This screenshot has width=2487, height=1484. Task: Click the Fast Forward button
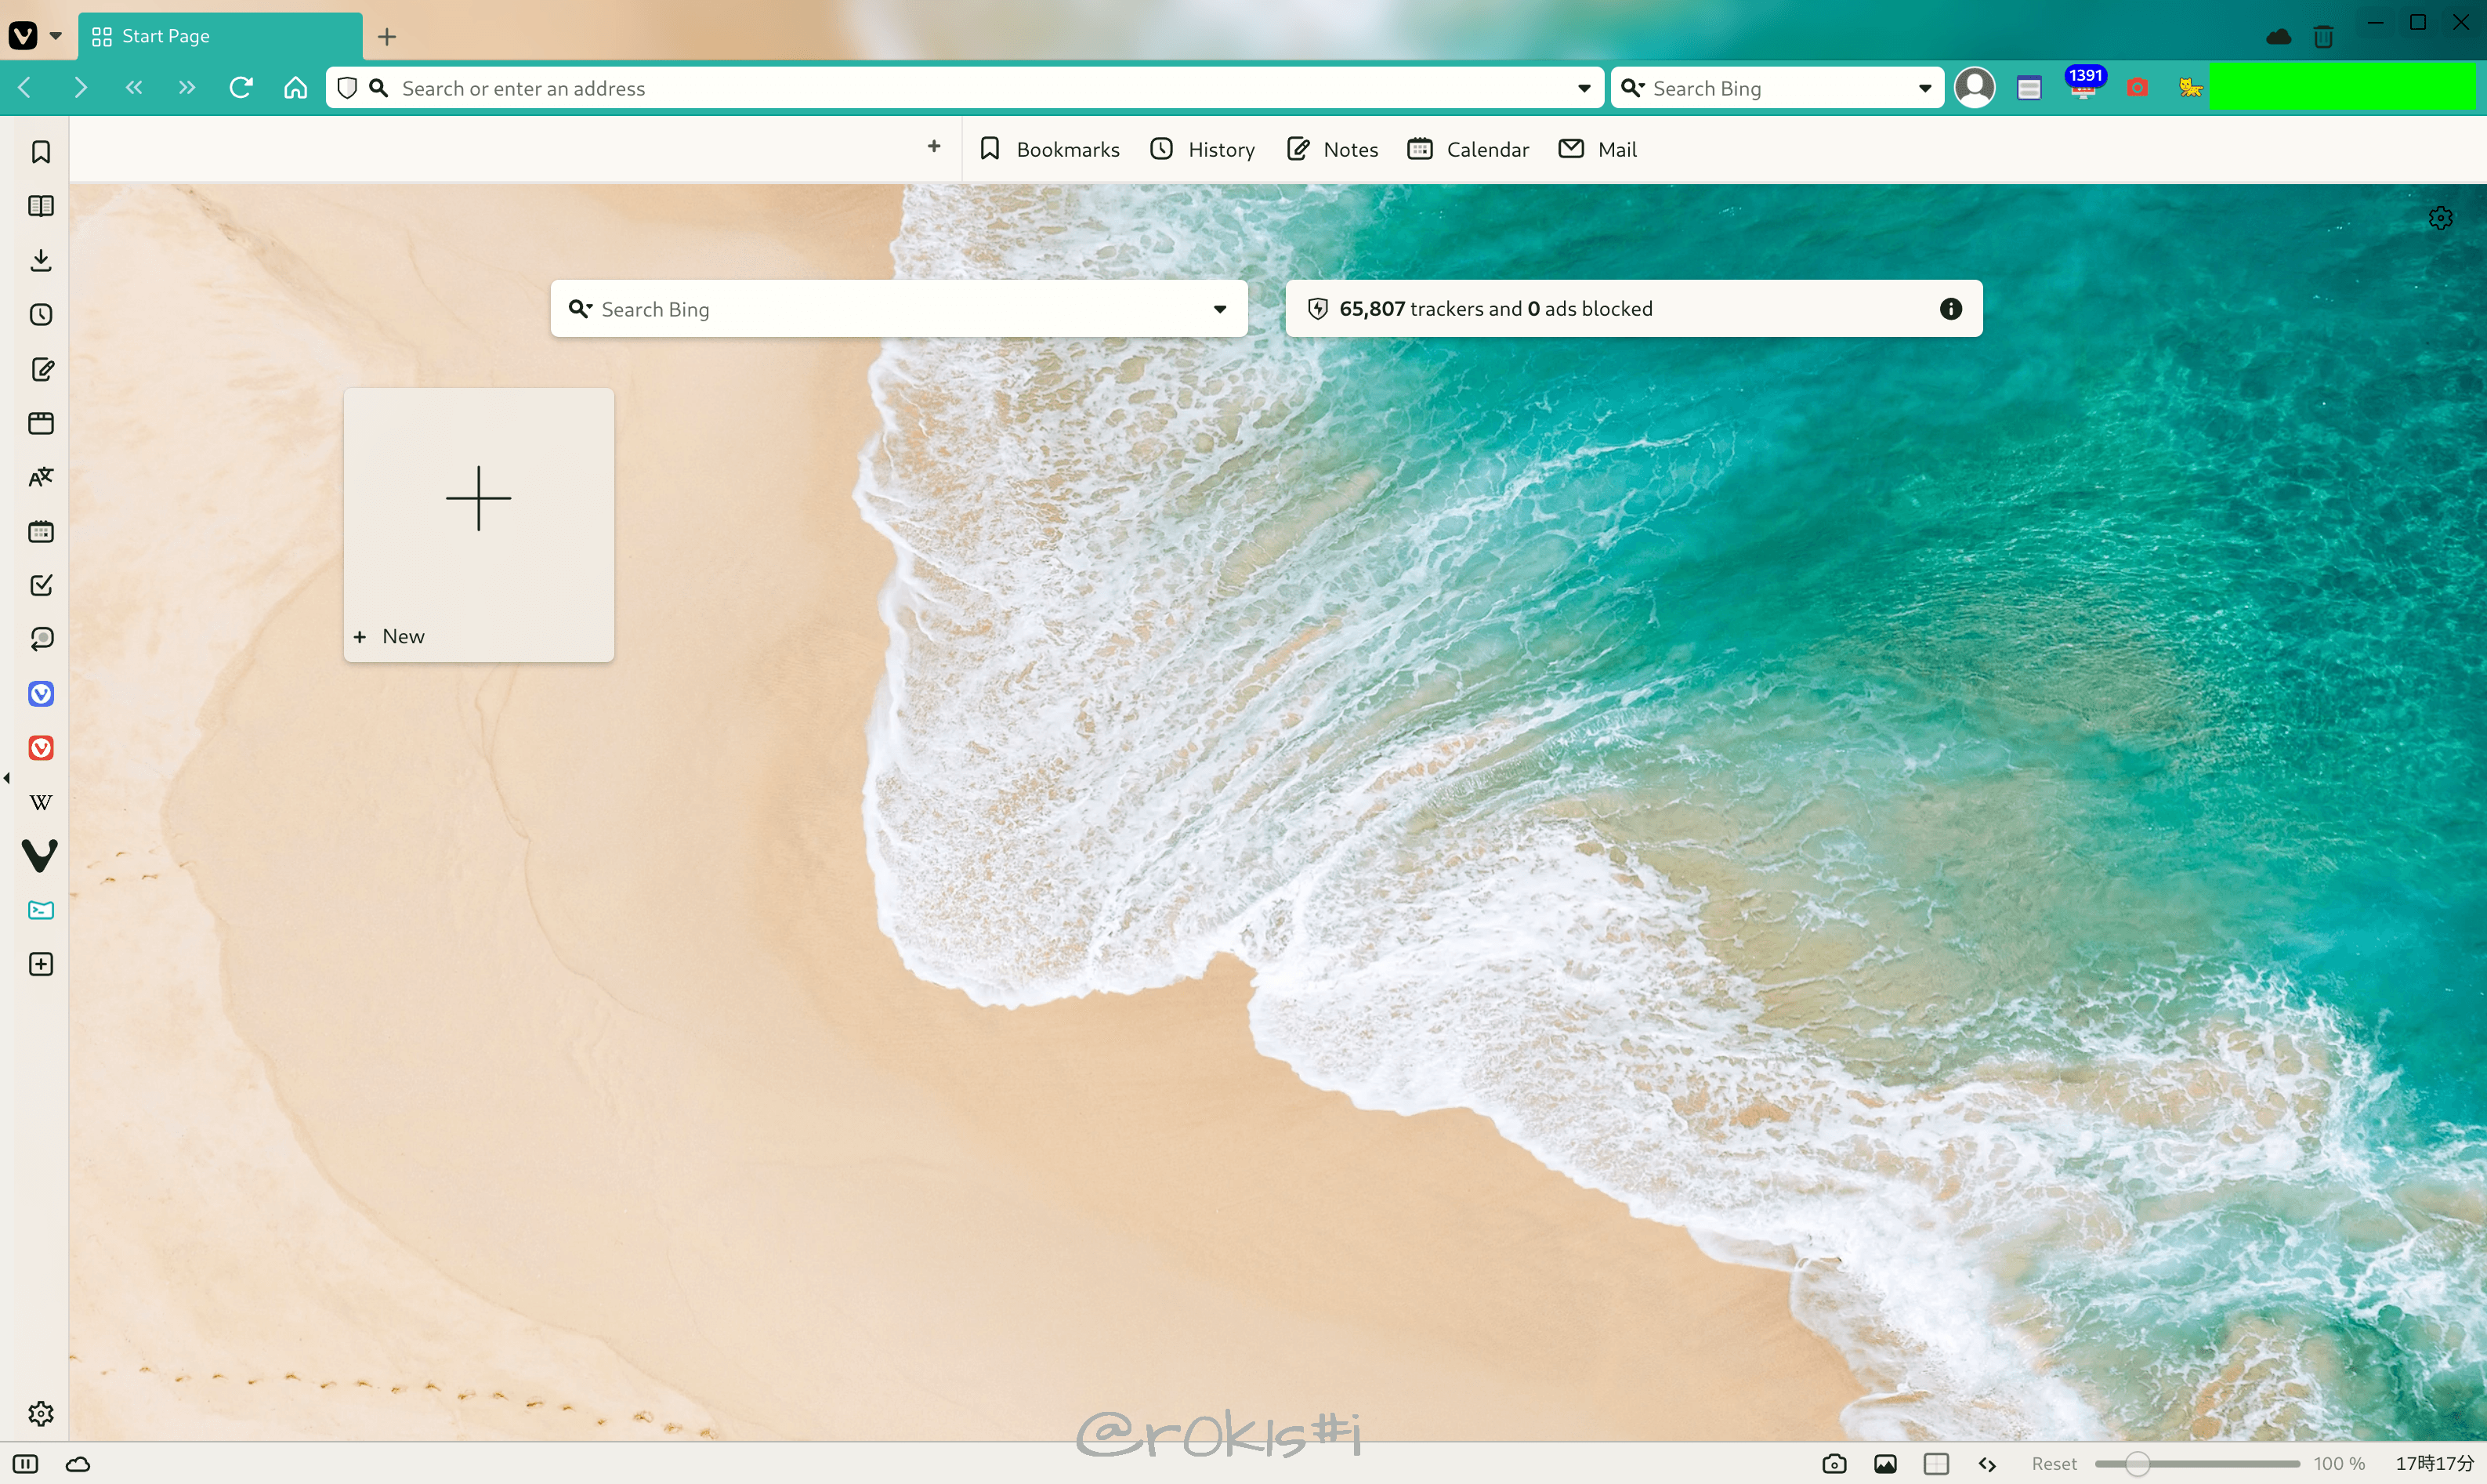(x=187, y=88)
